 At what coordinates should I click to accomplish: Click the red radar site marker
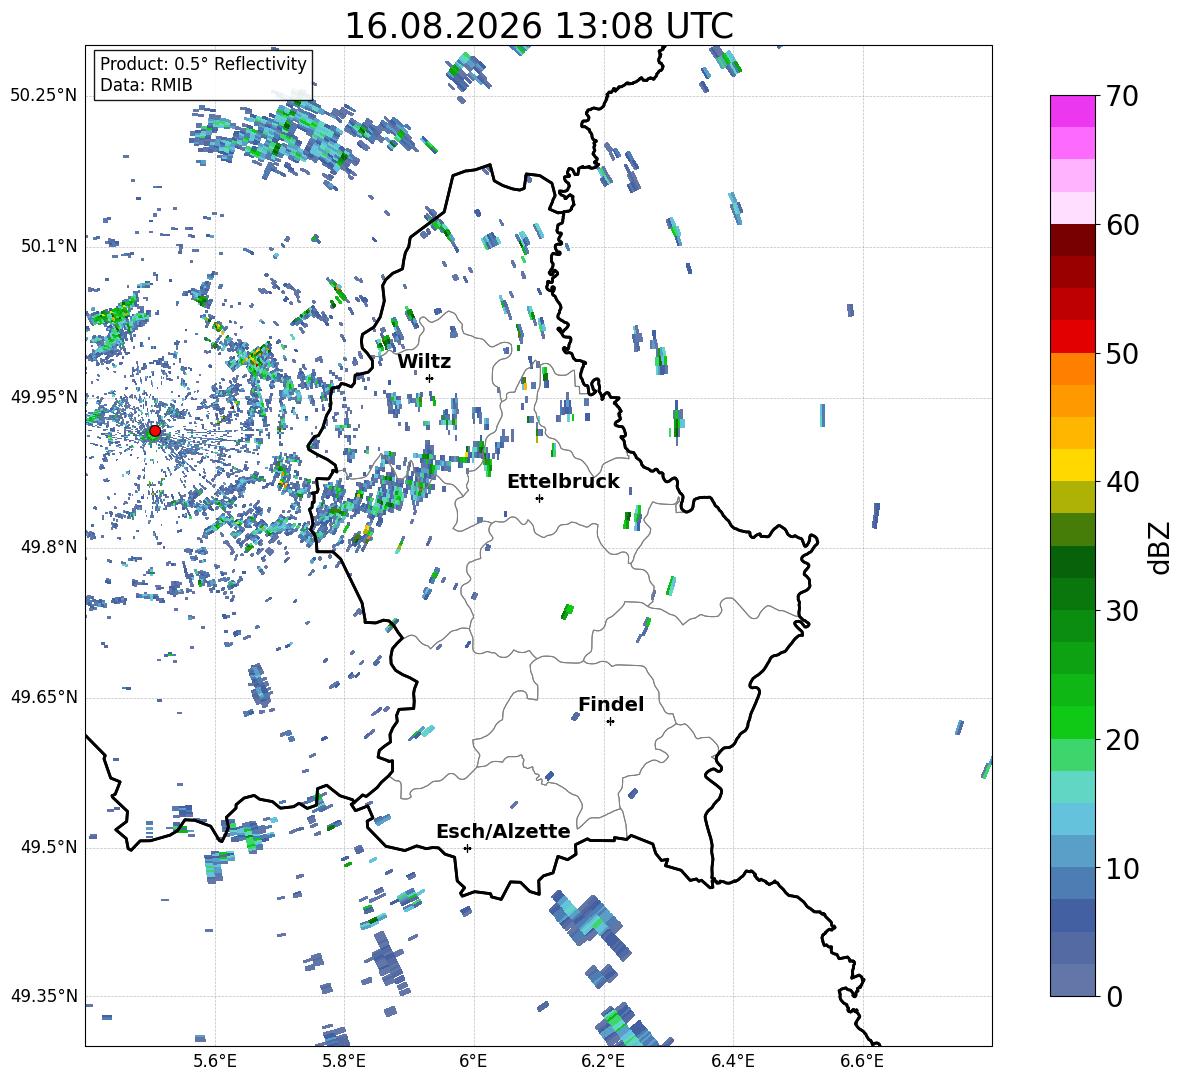point(155,431)
